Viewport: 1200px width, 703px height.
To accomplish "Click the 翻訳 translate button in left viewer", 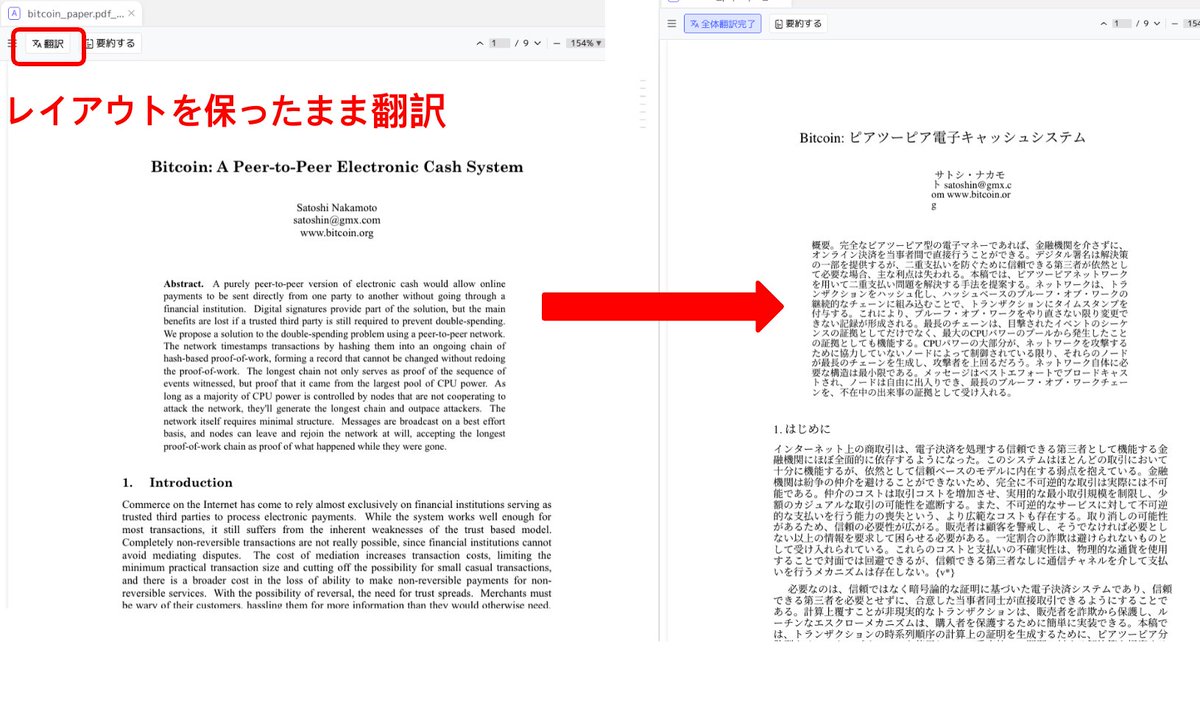I will pyautogui.click(x=48, y=43).
